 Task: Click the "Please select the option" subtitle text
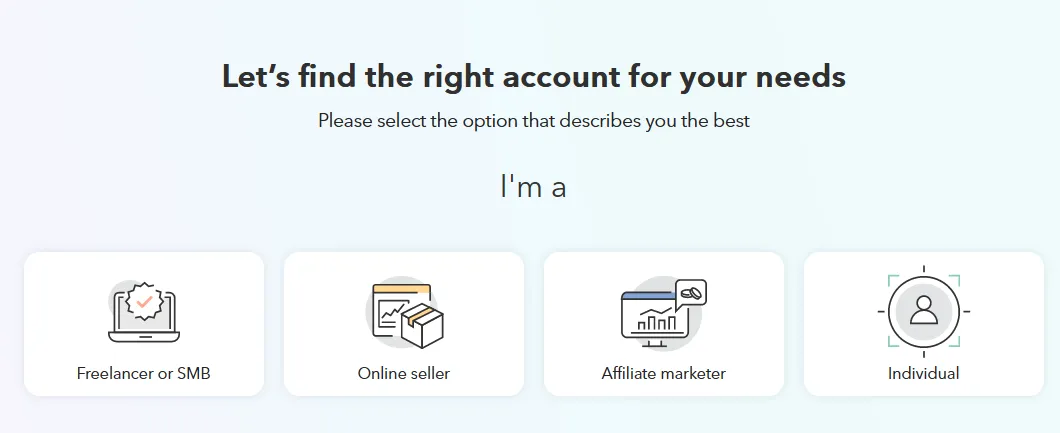coord(534,122)
